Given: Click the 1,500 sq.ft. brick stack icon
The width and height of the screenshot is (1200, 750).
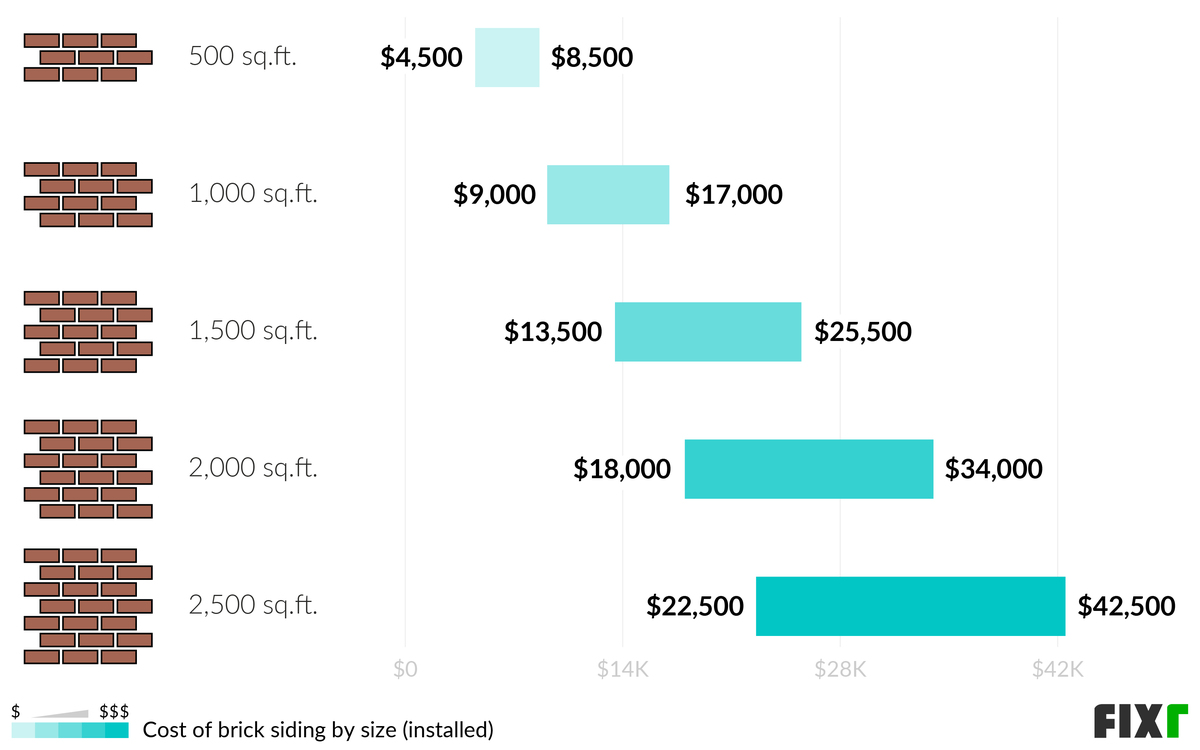Looking at the screenshot, I should point(87,331).
